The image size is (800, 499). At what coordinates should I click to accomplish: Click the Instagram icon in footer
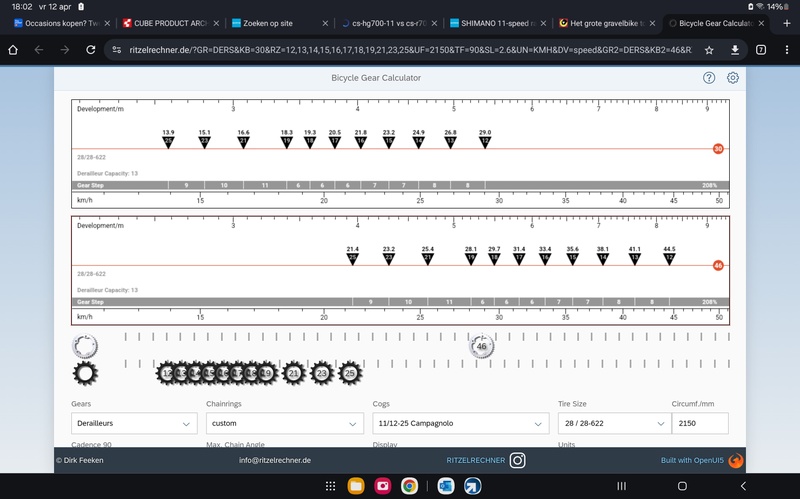[517, 460]
